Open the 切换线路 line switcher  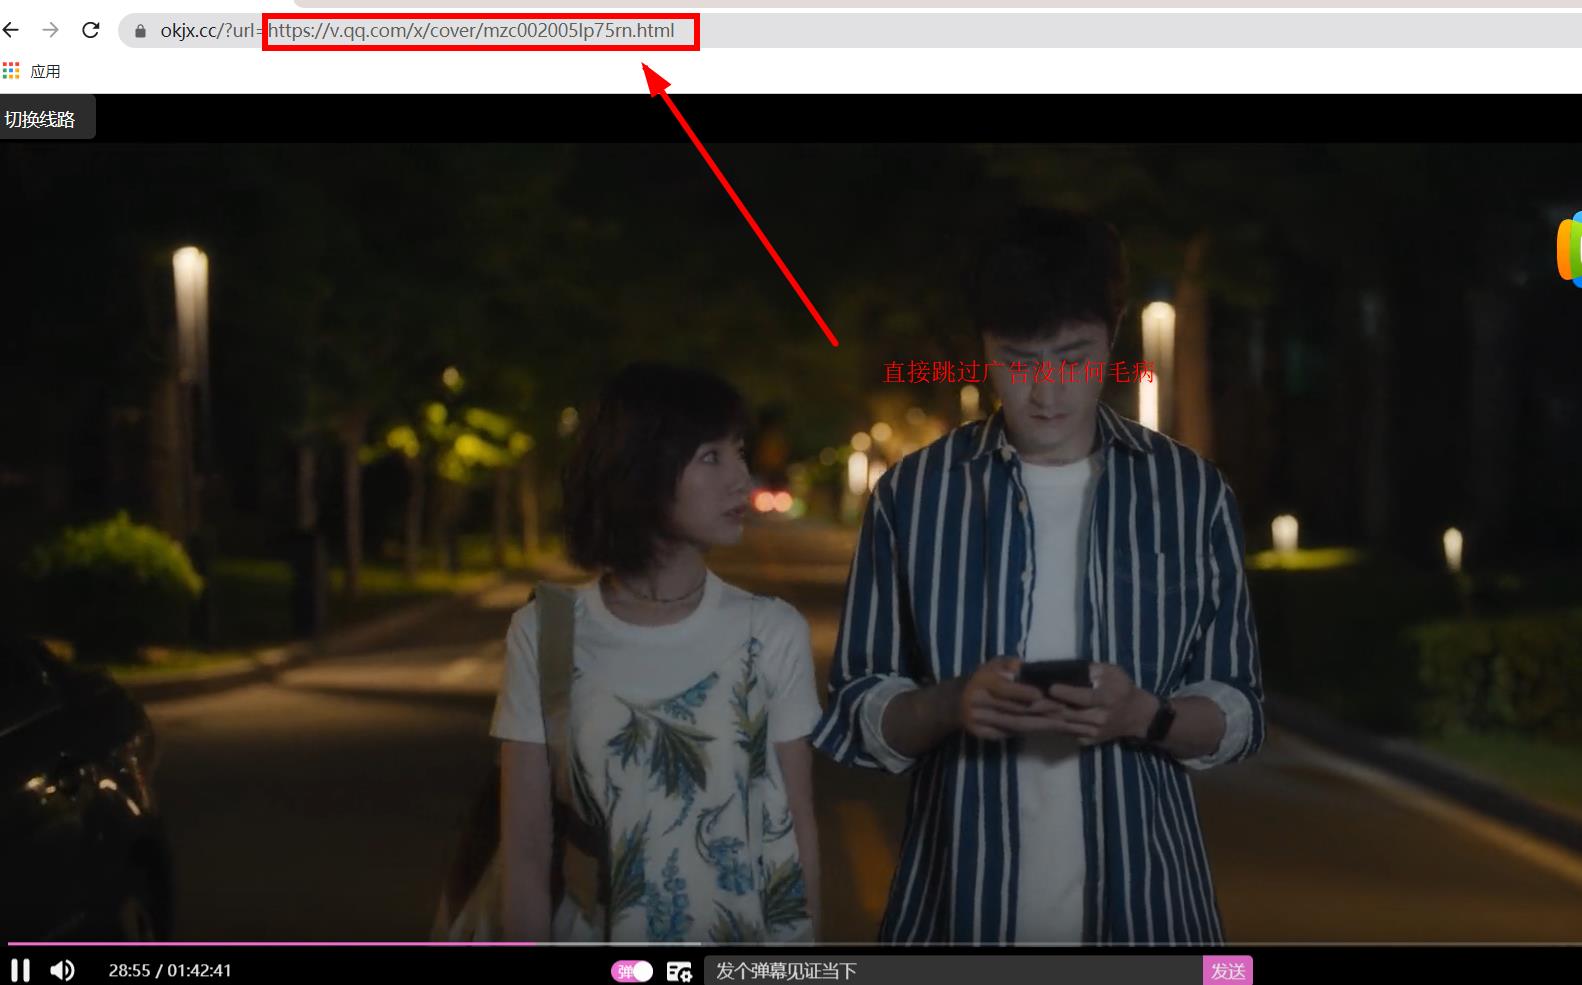(41, 119)
